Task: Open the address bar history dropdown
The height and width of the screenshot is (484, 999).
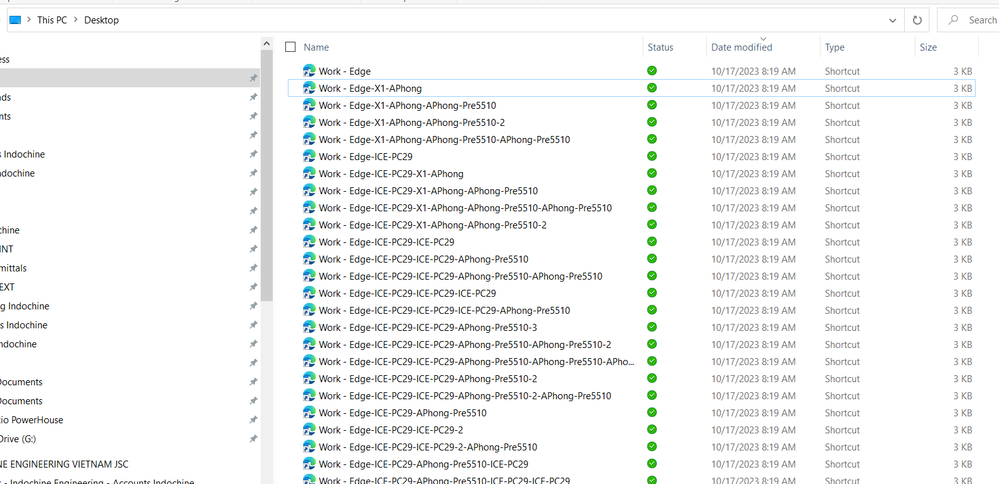Action: coord(892,20)
